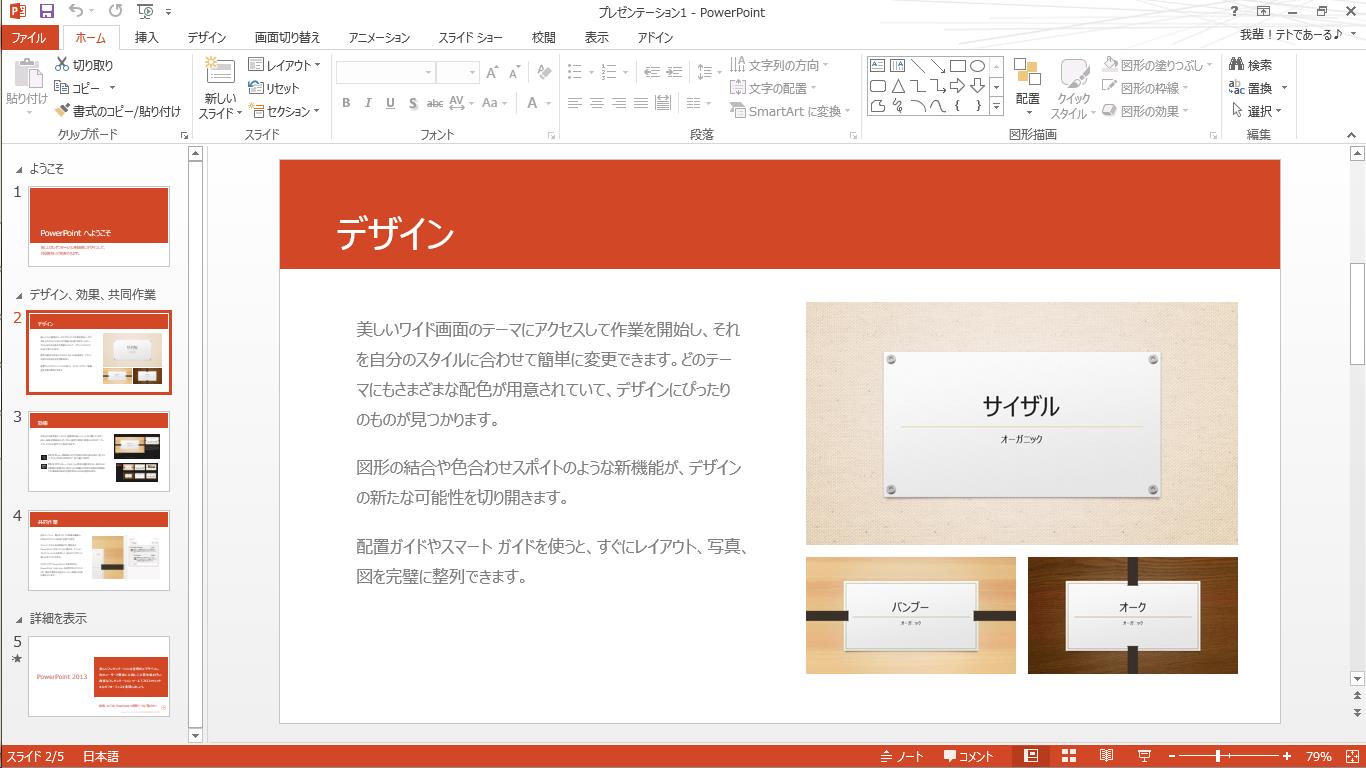Toggle the Comments (コメント) pane
1366x768 pixels.
[969, 756]
